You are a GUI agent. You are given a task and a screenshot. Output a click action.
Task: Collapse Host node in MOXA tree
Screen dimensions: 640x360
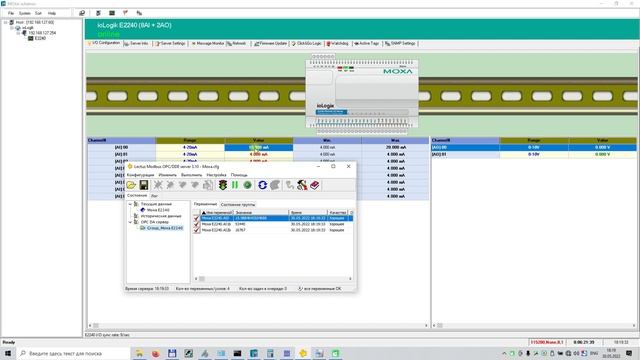point(6,22)
